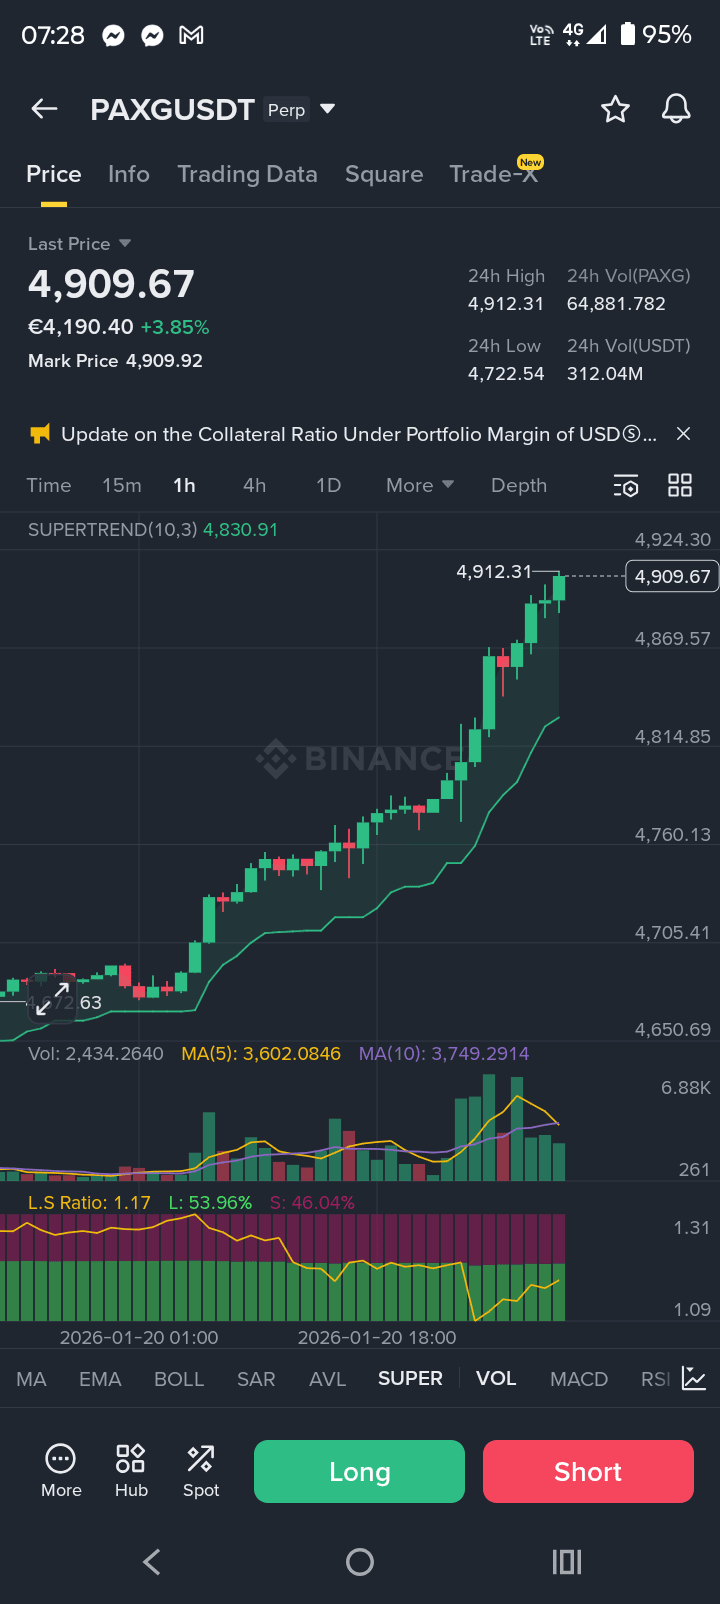Select the 1h chart interval
This screenshot has width=720, height=1604.
(x=184, y=485)
